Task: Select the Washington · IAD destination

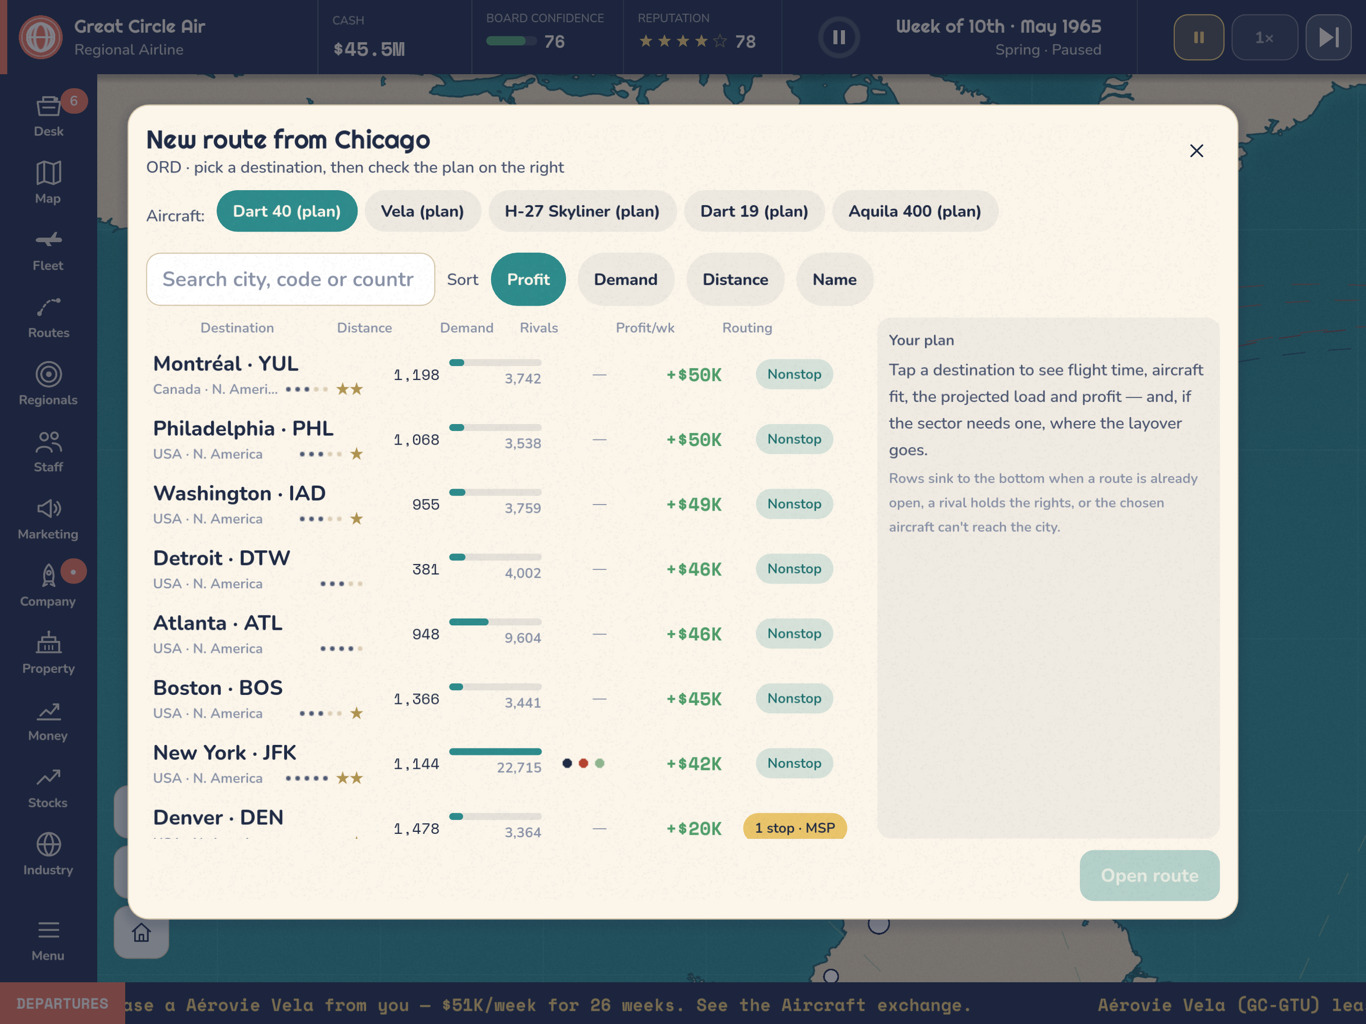Action: tap(501, 505)
